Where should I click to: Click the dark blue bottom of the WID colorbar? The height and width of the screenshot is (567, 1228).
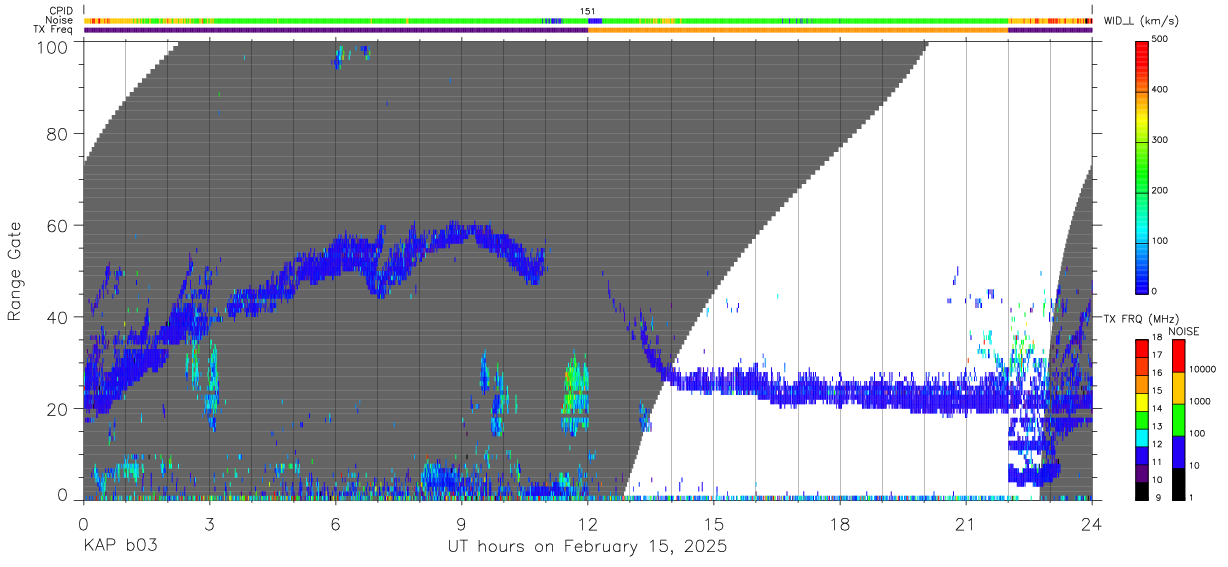pos(1142,283)
